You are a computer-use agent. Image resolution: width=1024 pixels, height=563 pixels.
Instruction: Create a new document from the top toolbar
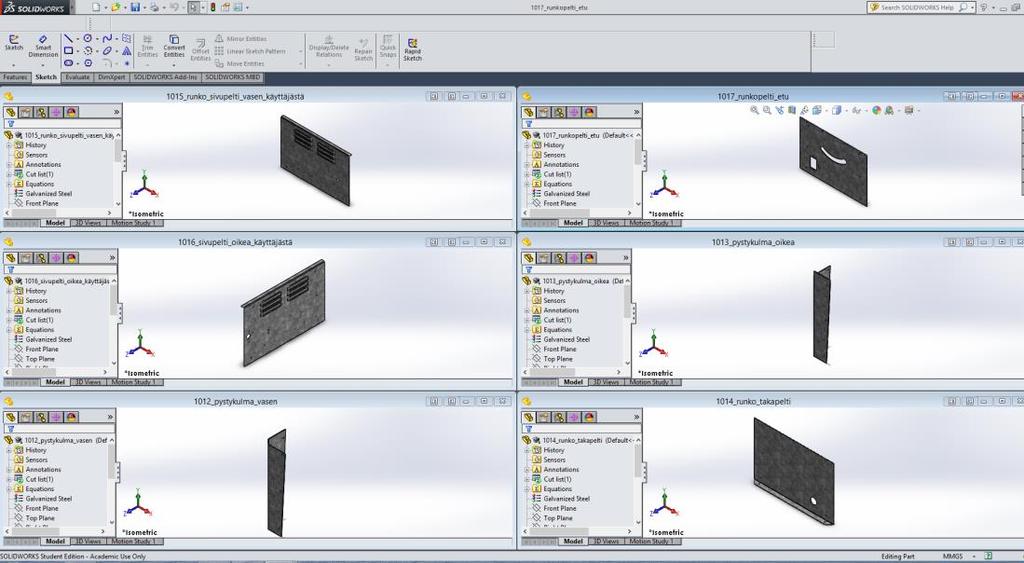[x=96, y=7]
